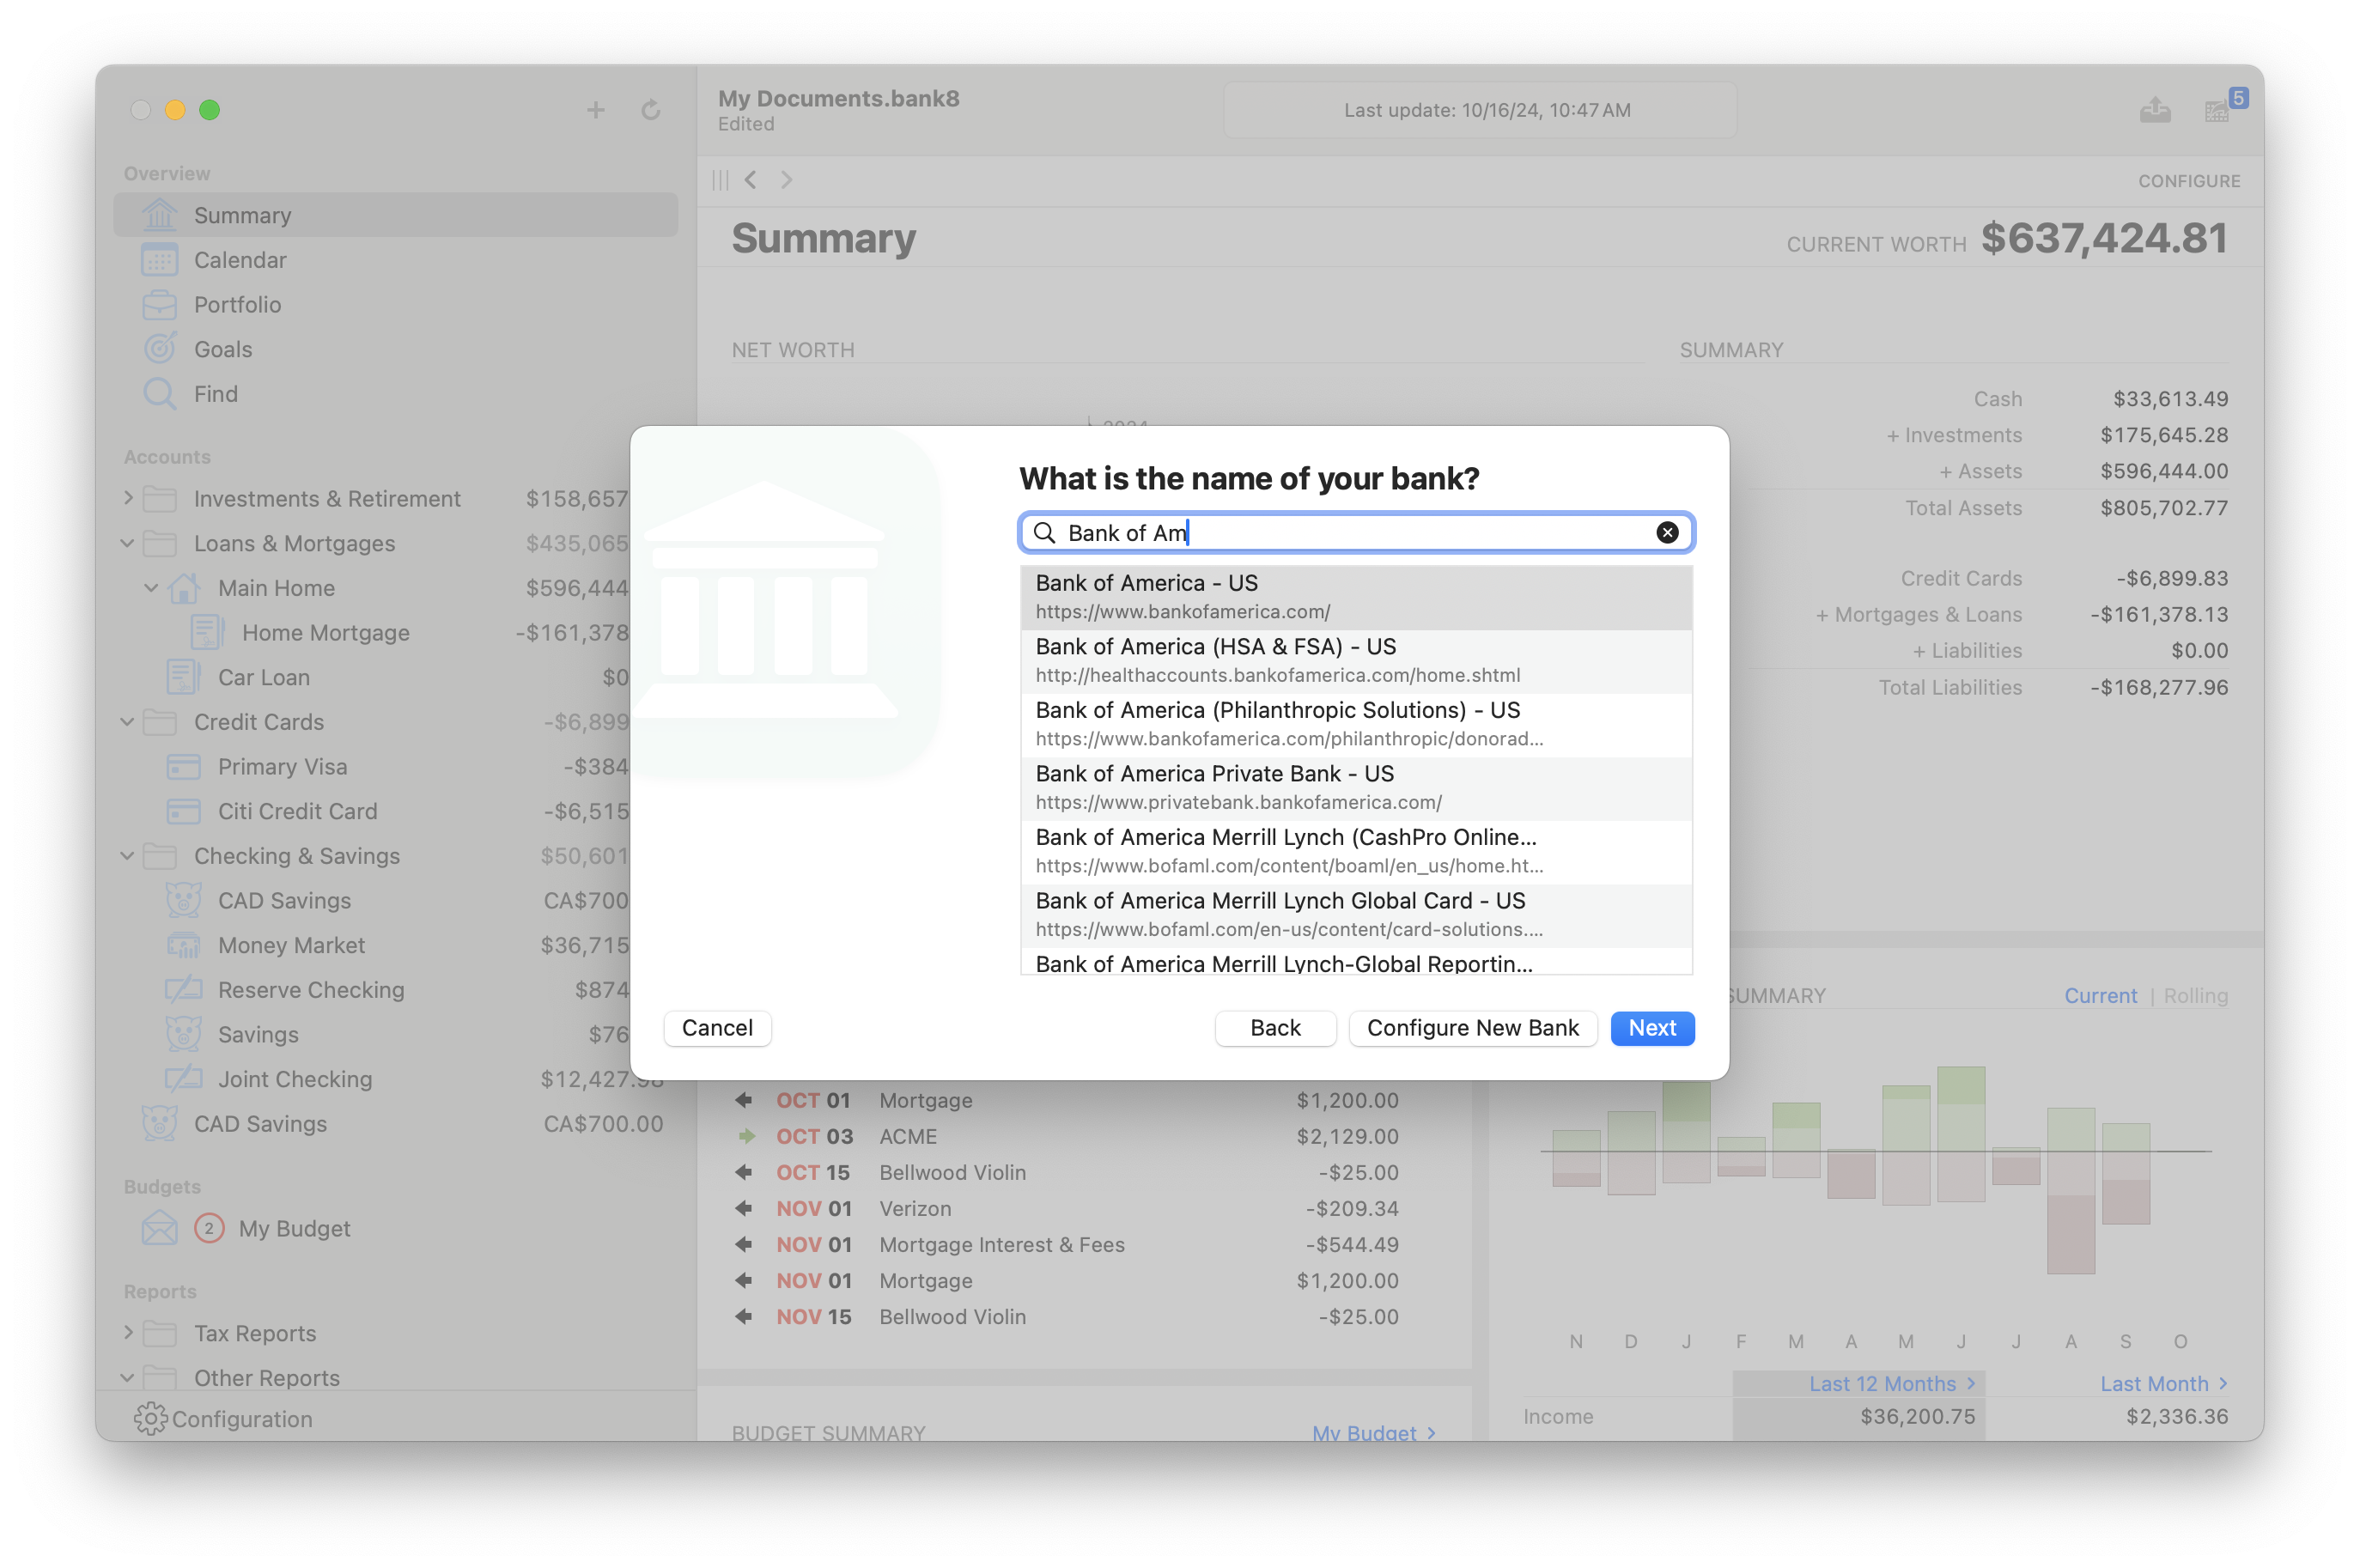Click the Summary sidebar icon

tap(159, 214)
